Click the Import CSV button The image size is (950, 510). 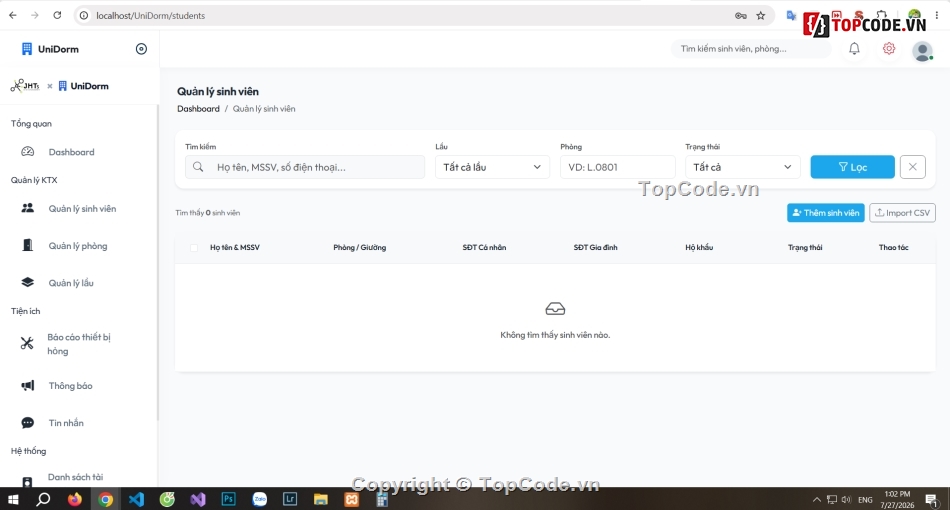coord(902,213)
